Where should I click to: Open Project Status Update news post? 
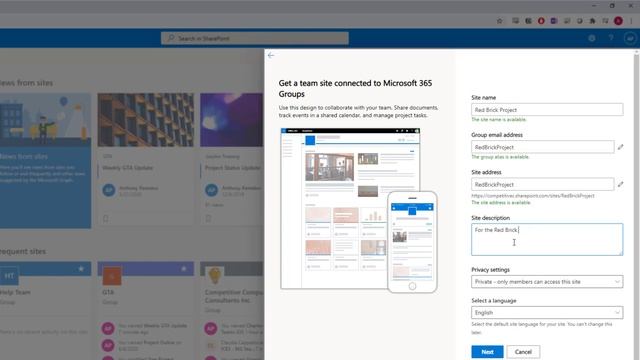tap(233, 168)
